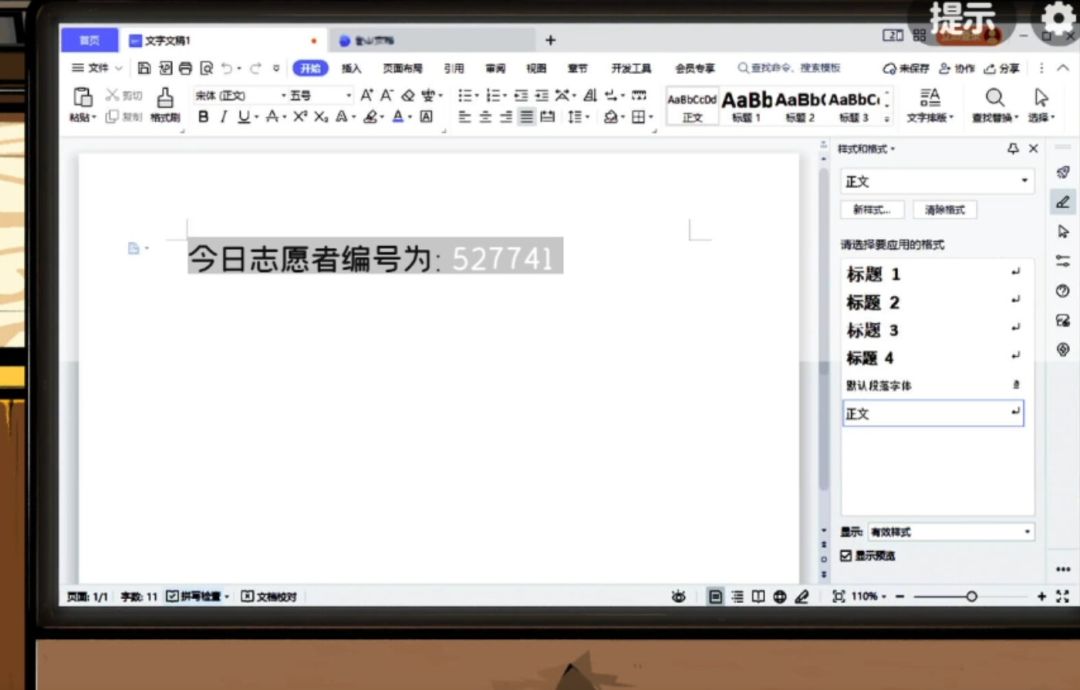1080x690 pixels.
Task: Open the font size 五号 dropdown
Action: [348, 95]
